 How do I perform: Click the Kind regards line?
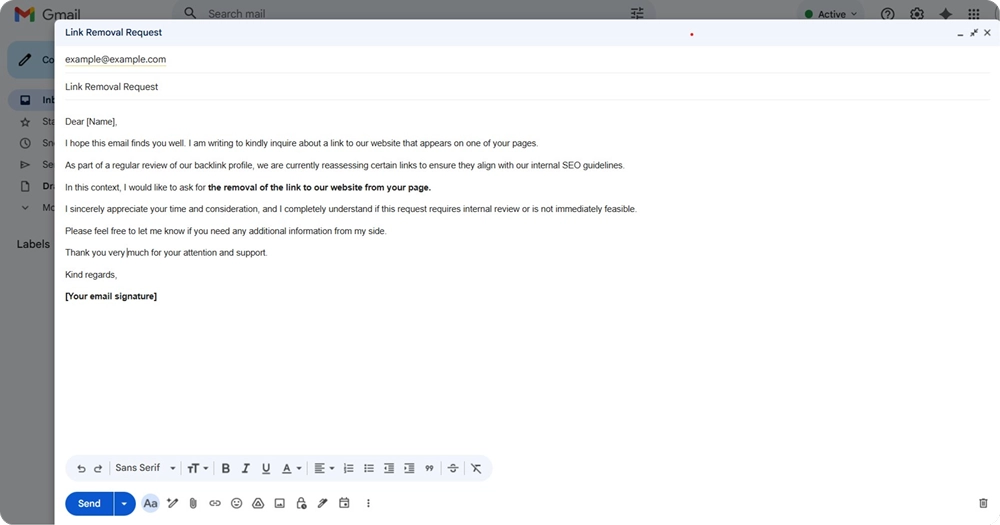tap(91, 274)
